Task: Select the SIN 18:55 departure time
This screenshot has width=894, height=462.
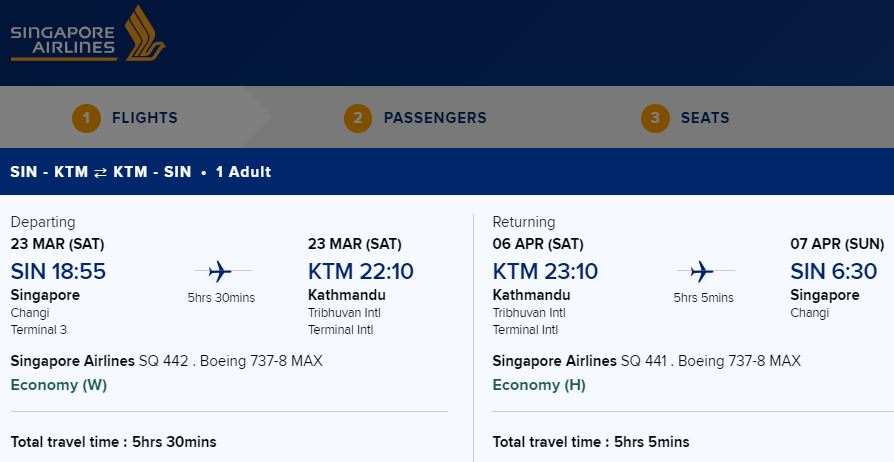Action: click(58, 271)
